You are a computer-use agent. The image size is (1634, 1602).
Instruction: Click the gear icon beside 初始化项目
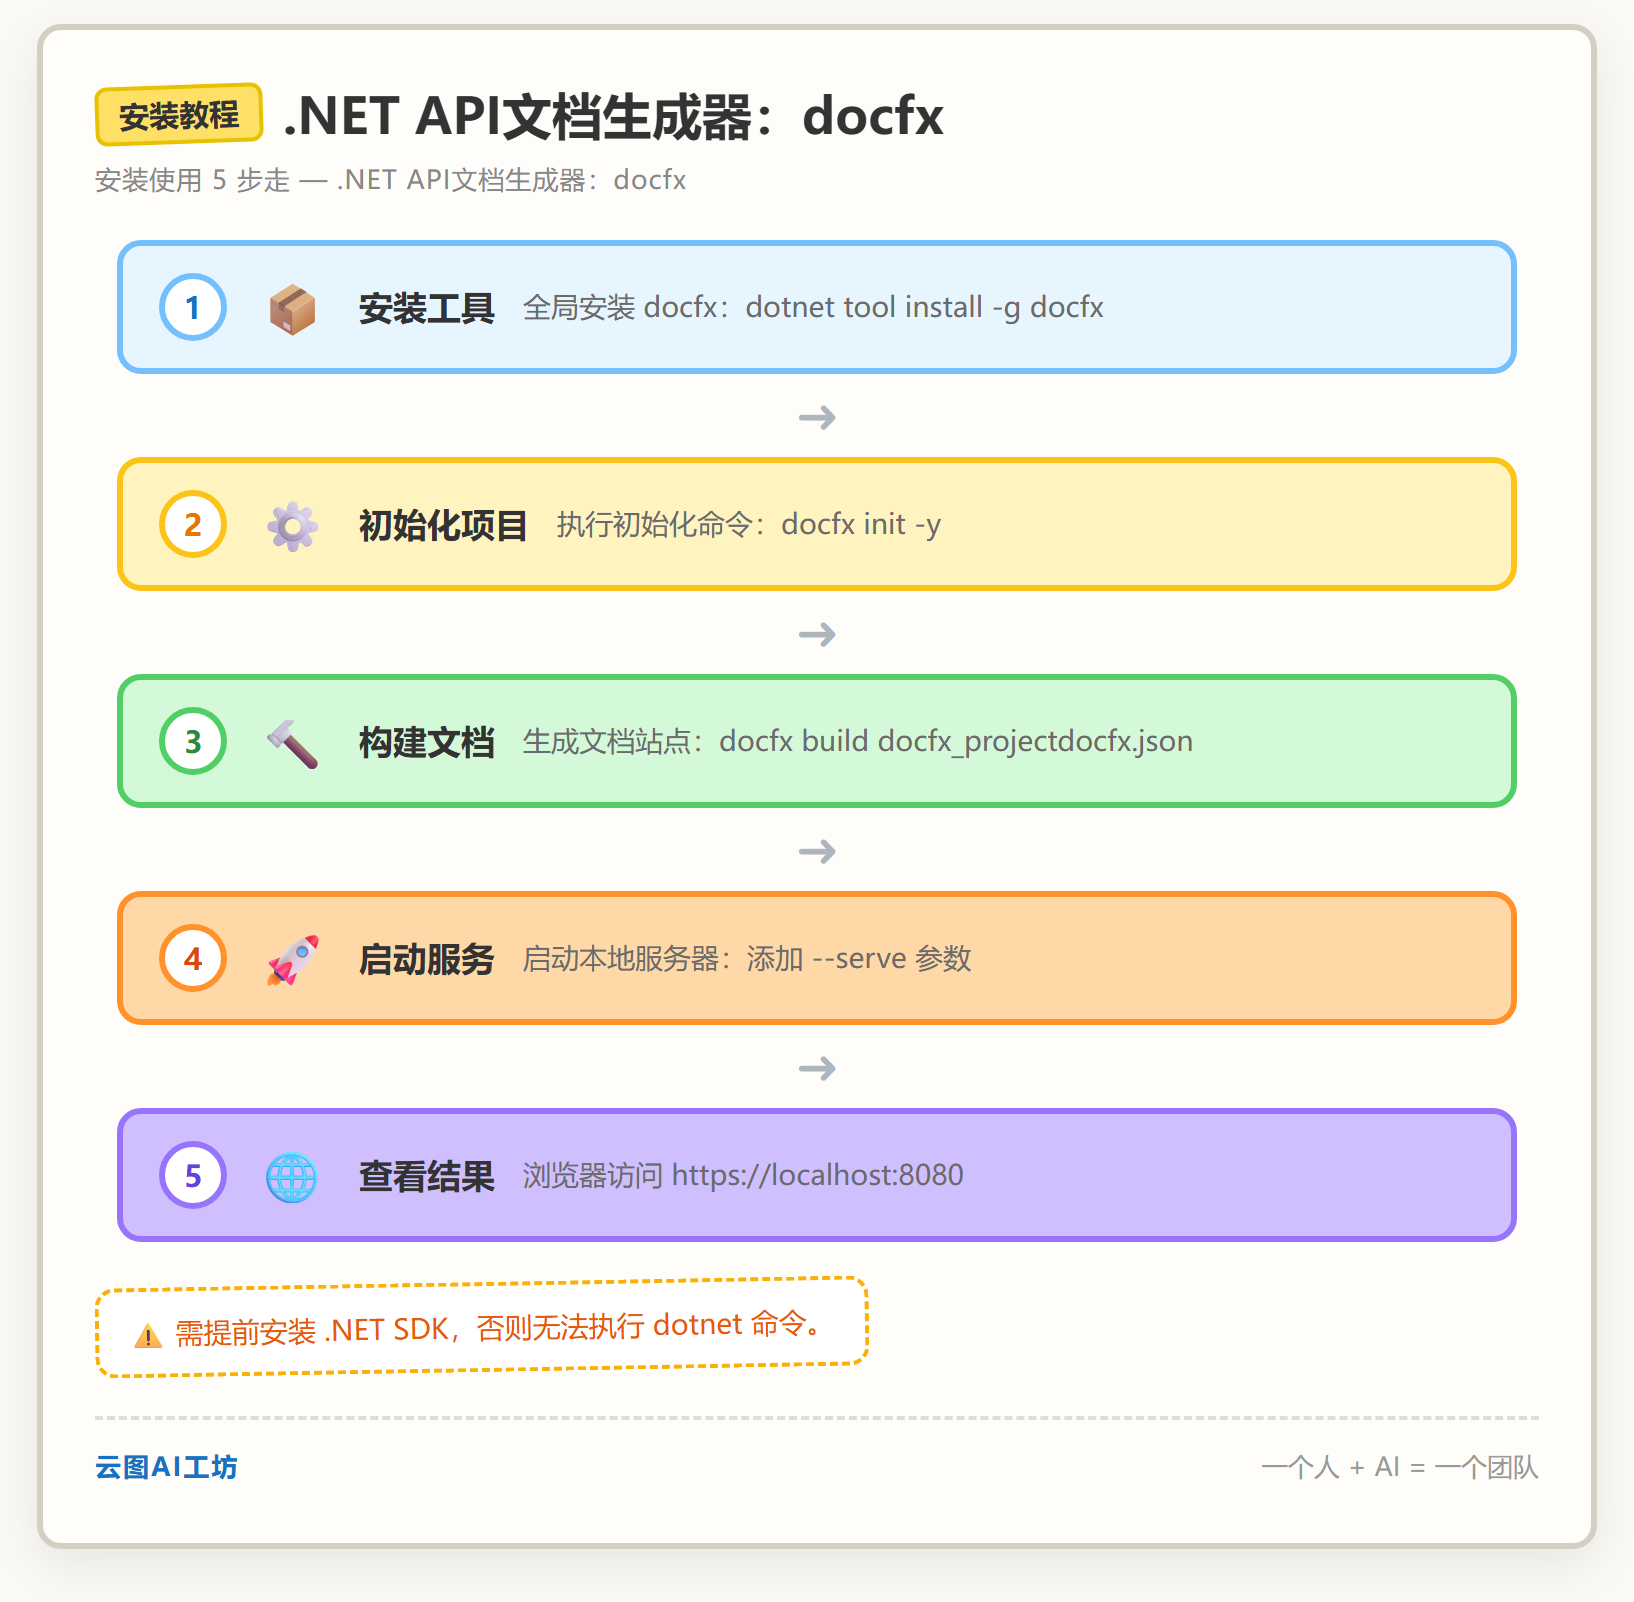[x=292, y=525]
